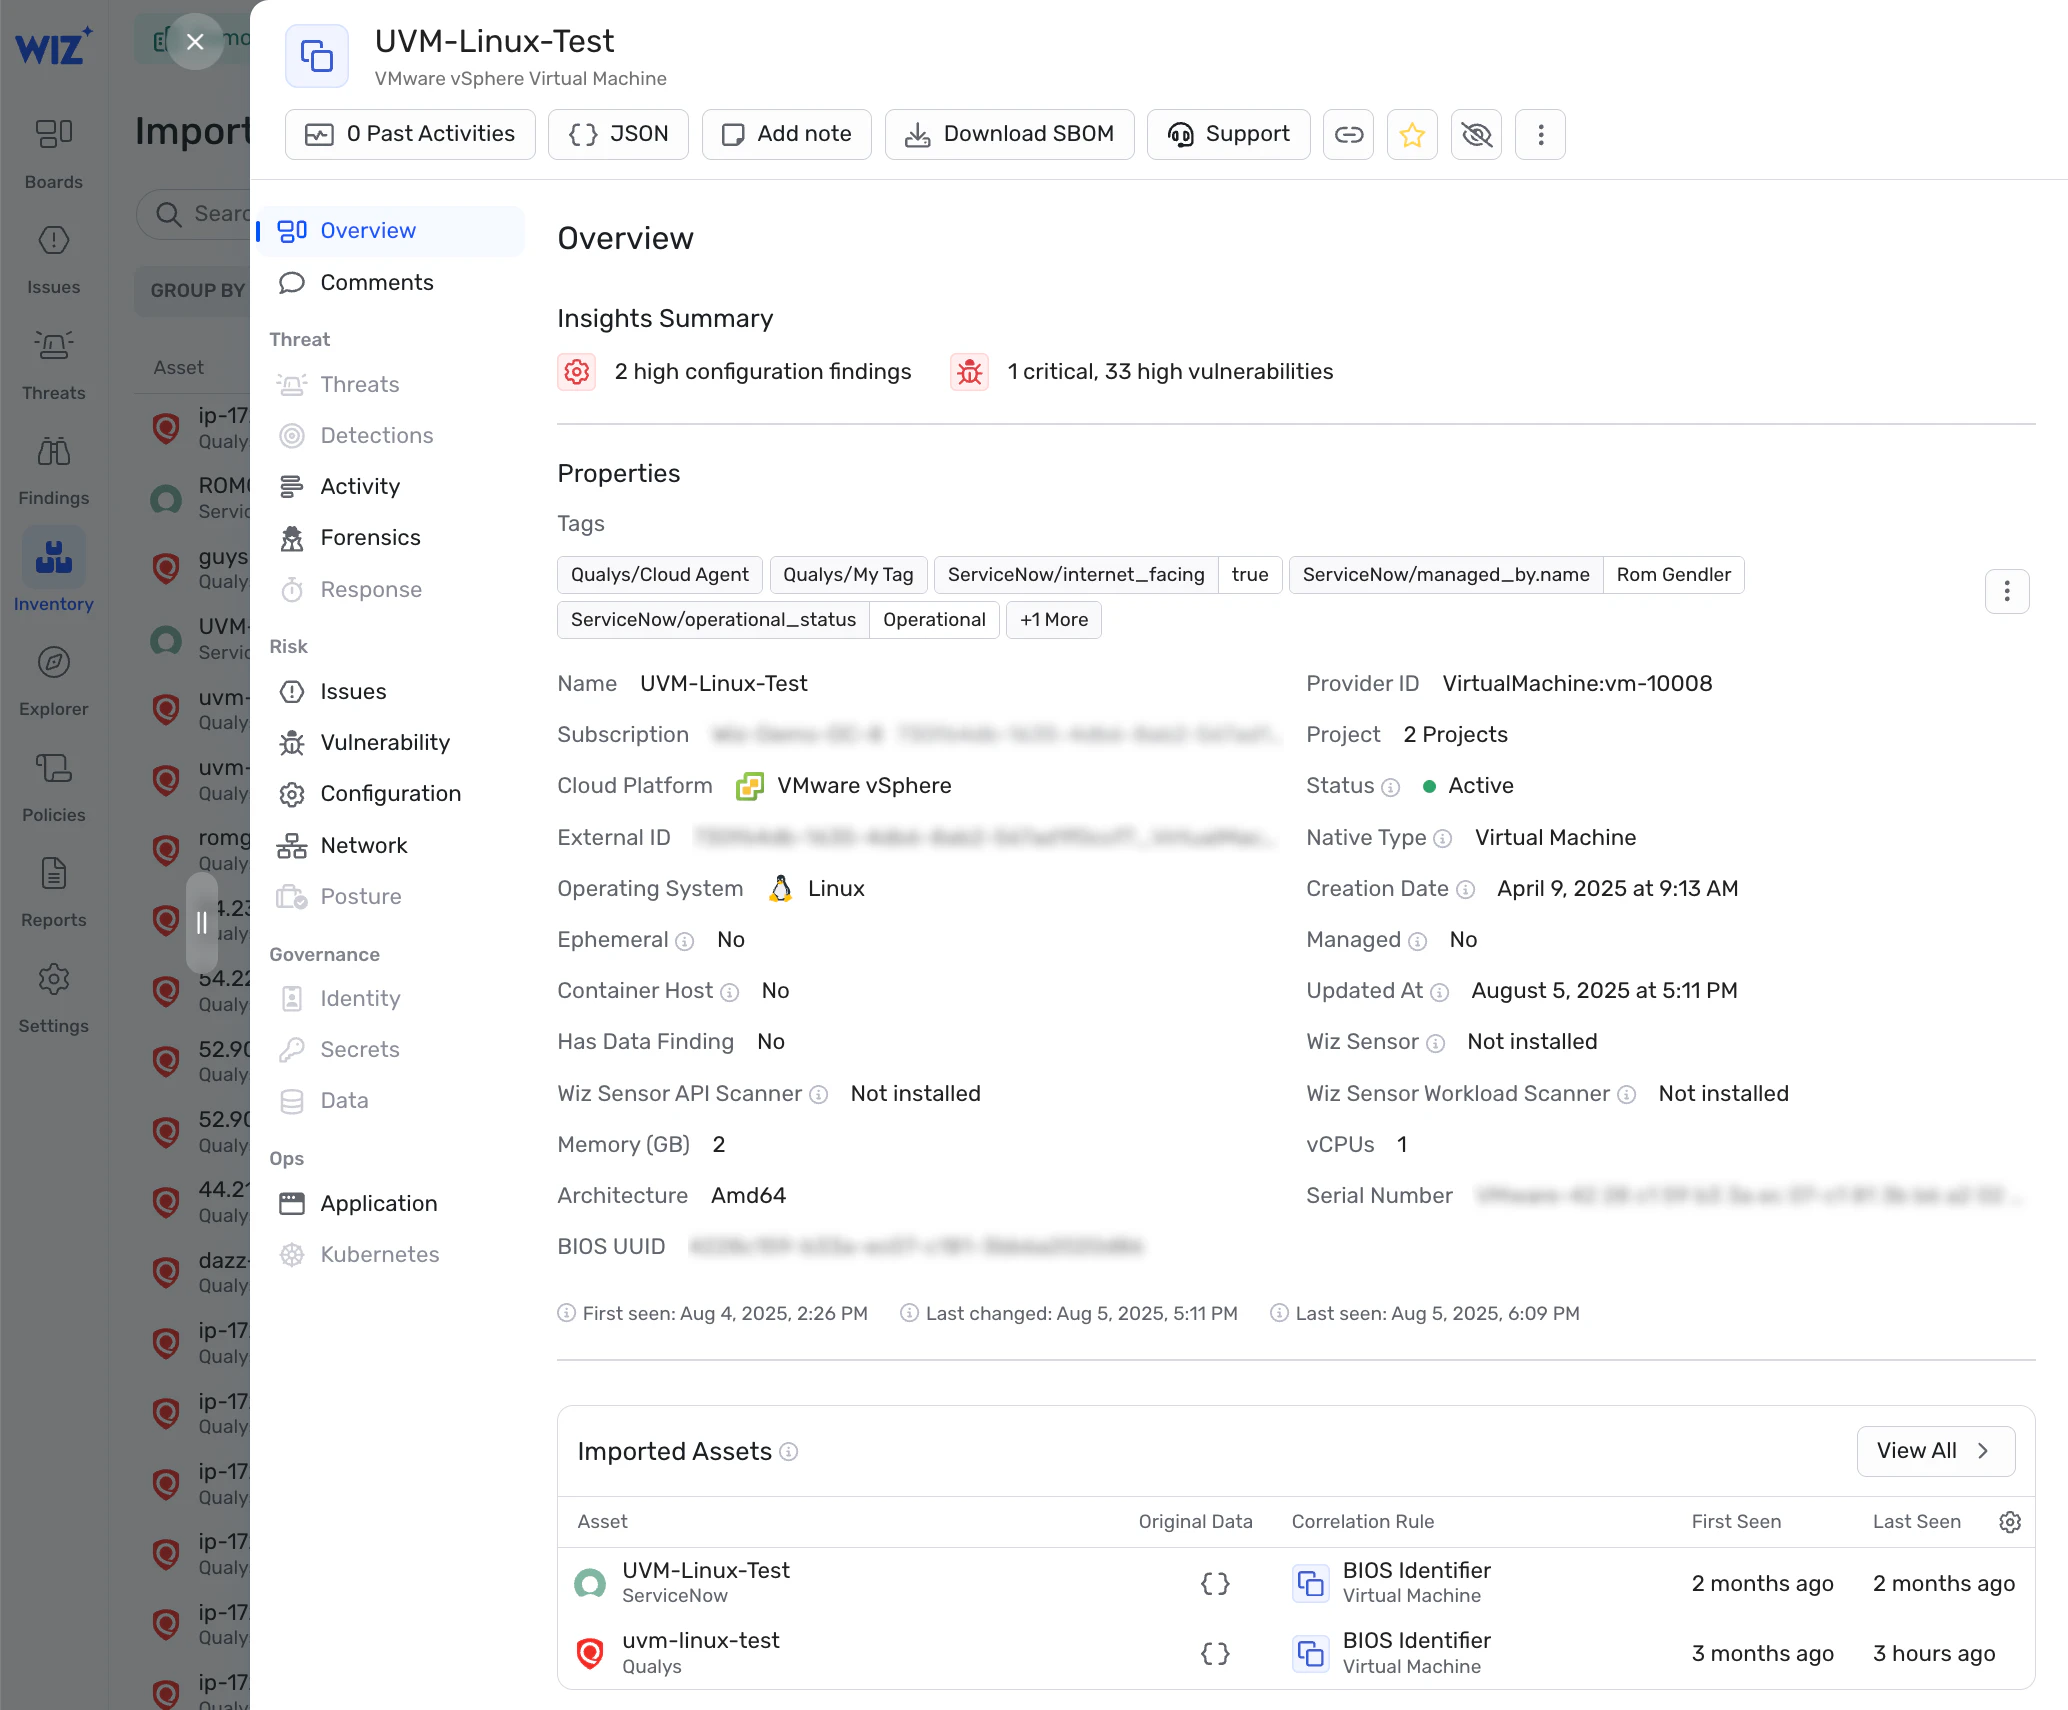Go to Reports in the main sidebar
This screenshot has width=2068, height=1710.
(x=54, y=893)
